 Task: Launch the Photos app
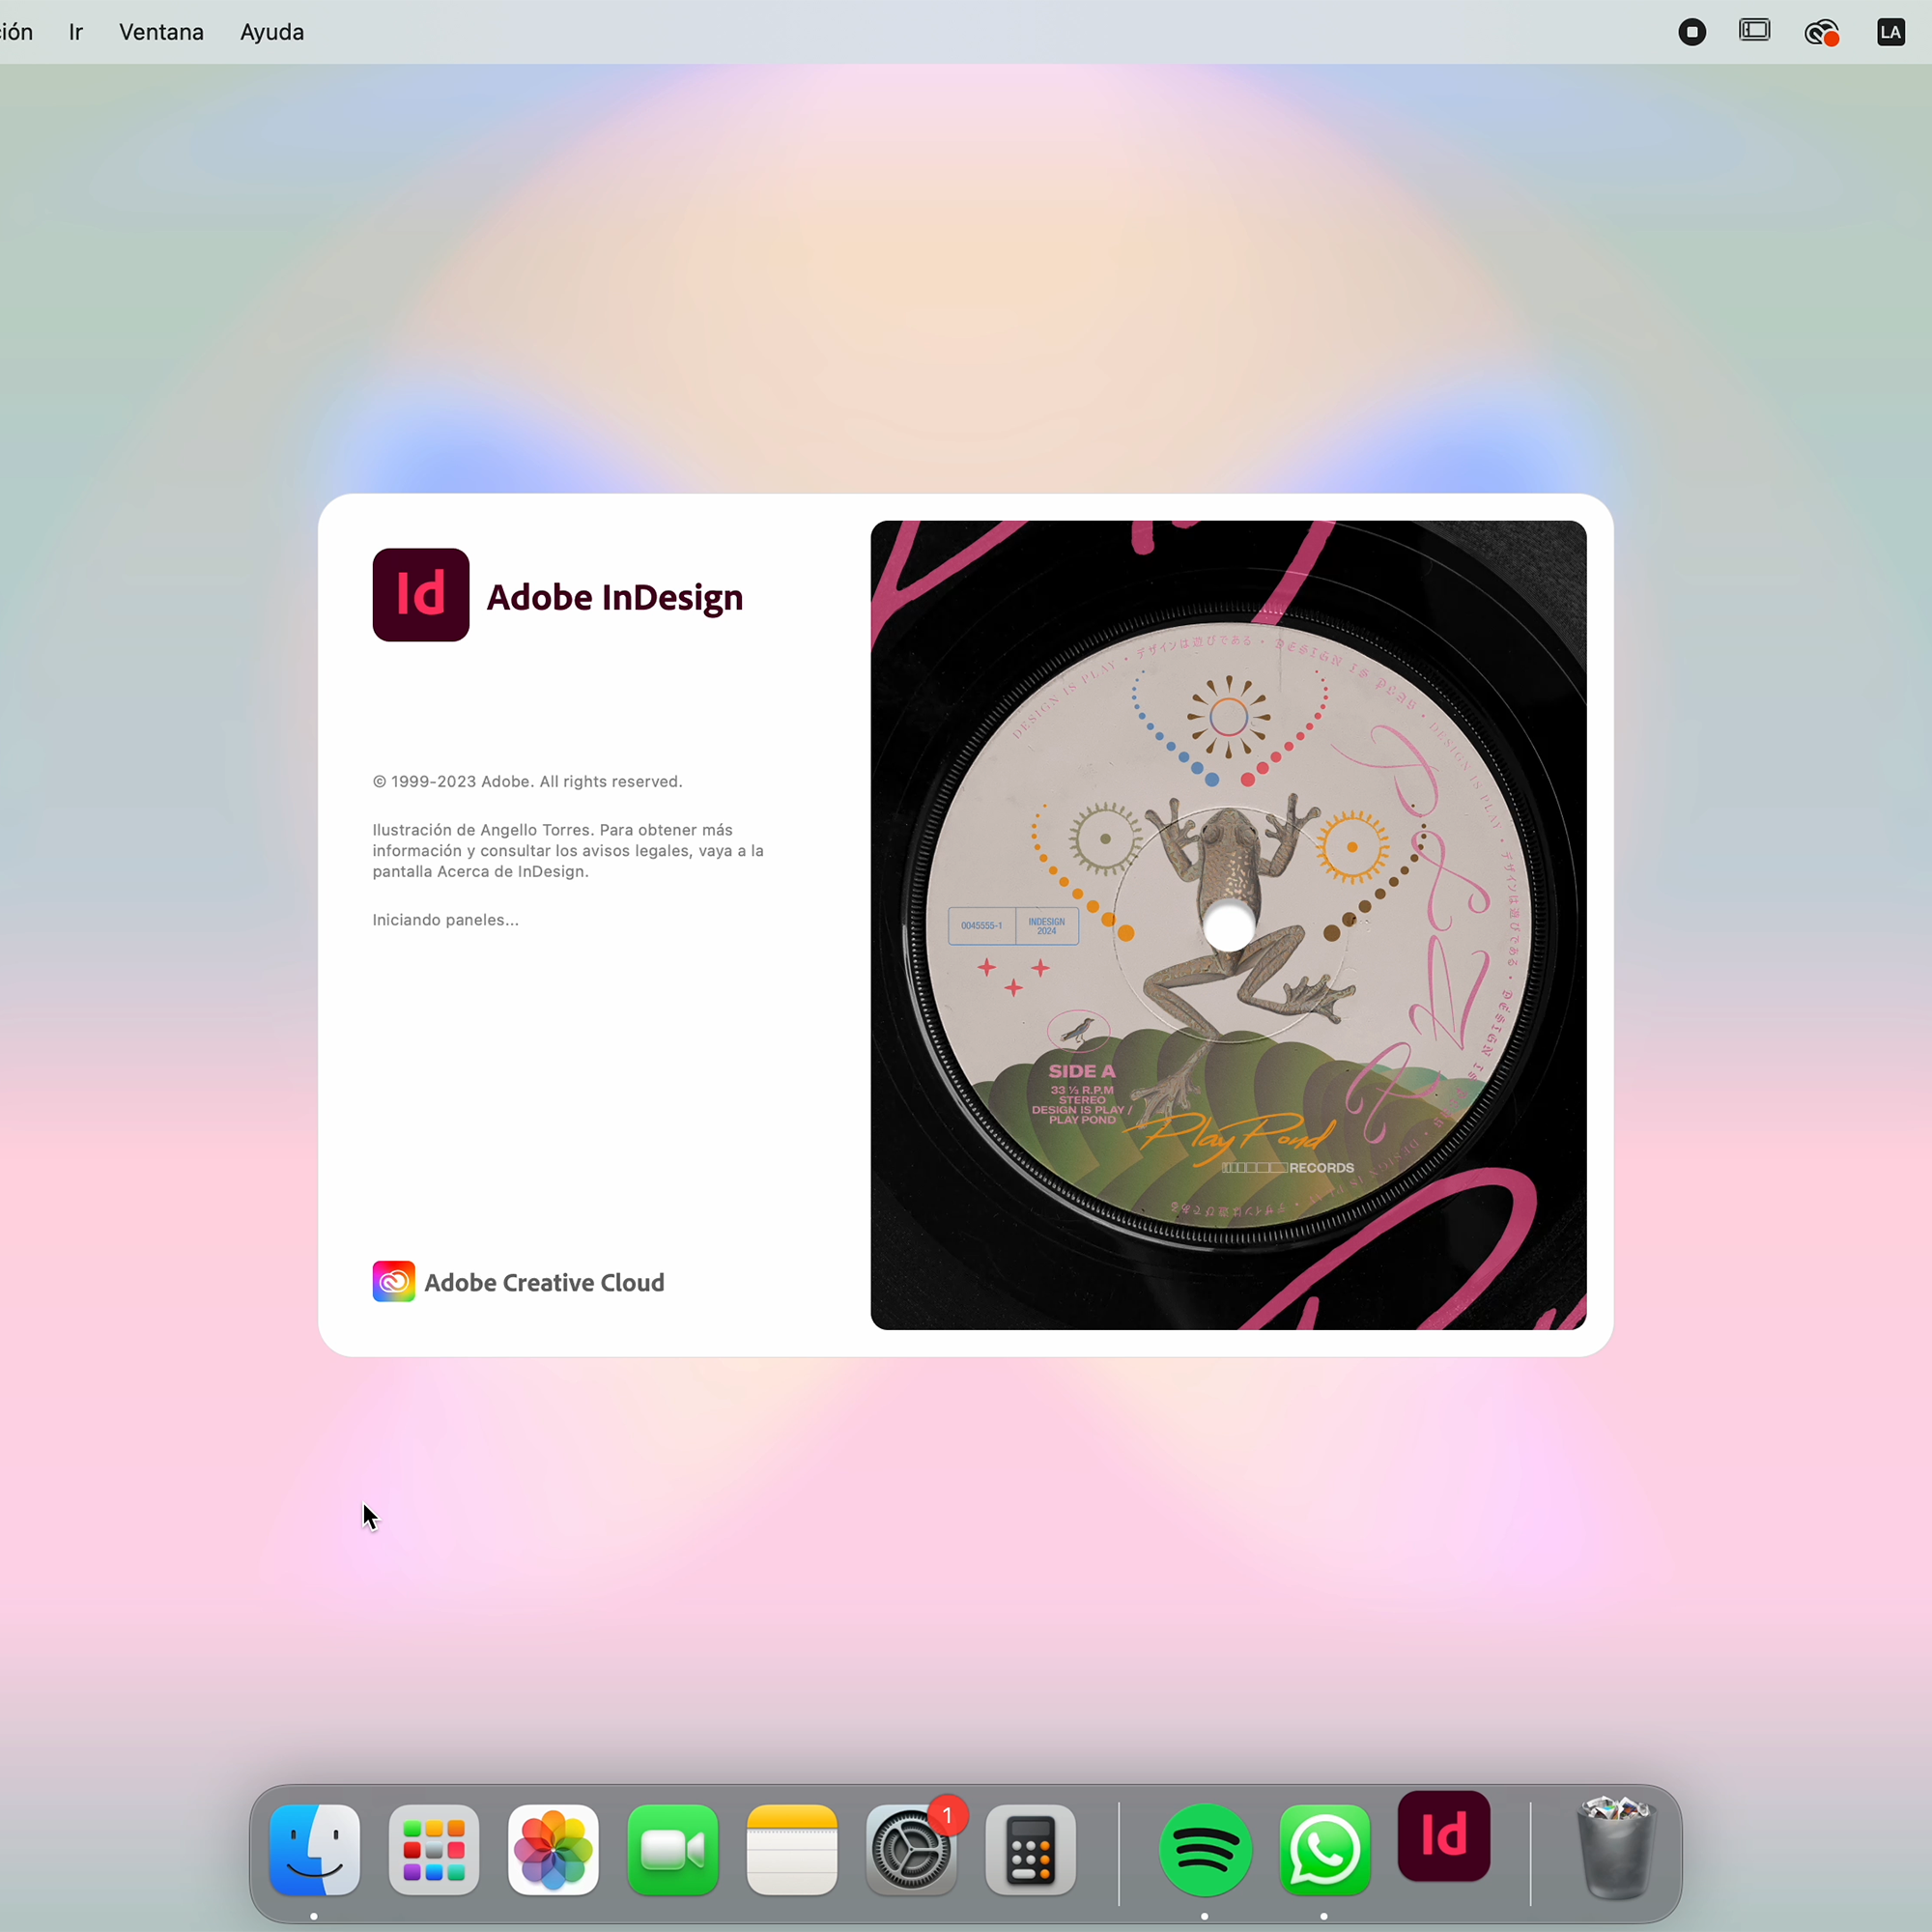pyautogui.click(x=553, y=1850)
